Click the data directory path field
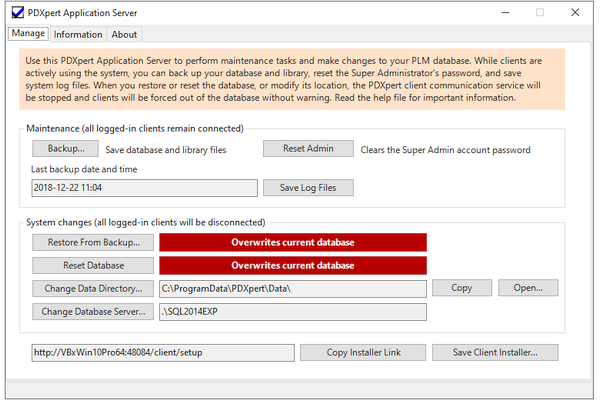This screenshot has width=600, height=400. 293,289
